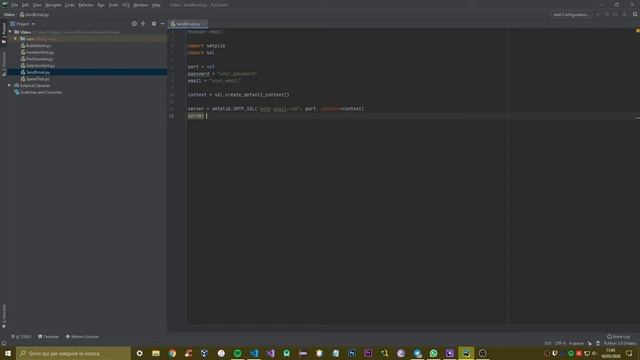Open Windows notification center icon
Screen dimensions: 640x360
(629, 353)
